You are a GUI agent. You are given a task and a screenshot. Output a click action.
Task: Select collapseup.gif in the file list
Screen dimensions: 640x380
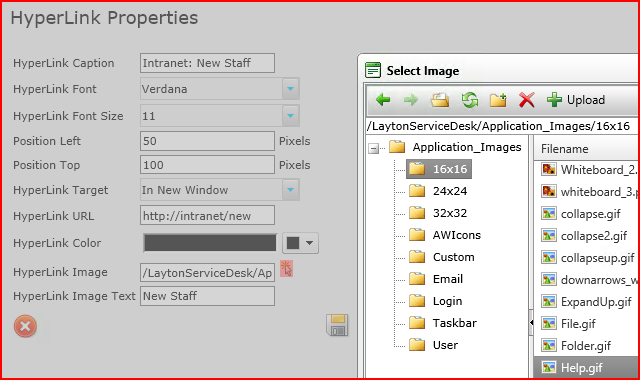(x=588, y=258)
